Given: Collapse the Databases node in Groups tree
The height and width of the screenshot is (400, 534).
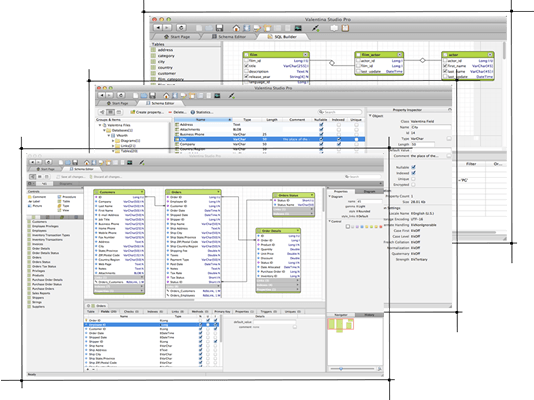Looking at the screenshot, I should [105, 130].
